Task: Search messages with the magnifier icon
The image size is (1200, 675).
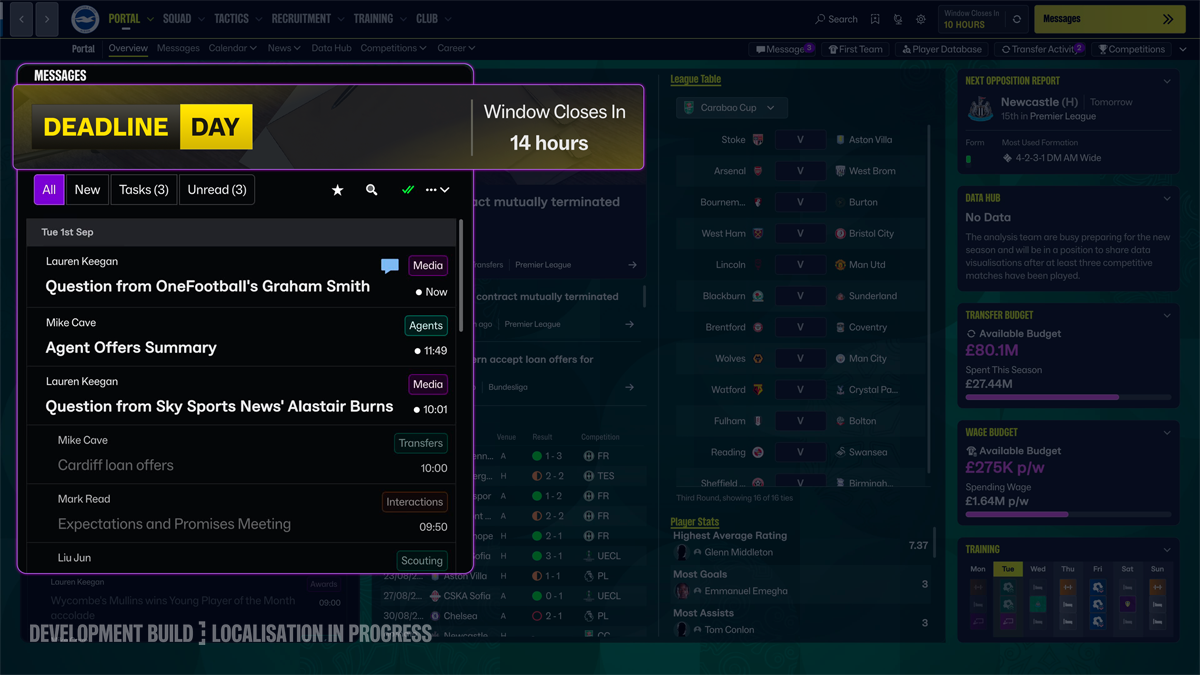Action: click(x=372, y=190)
